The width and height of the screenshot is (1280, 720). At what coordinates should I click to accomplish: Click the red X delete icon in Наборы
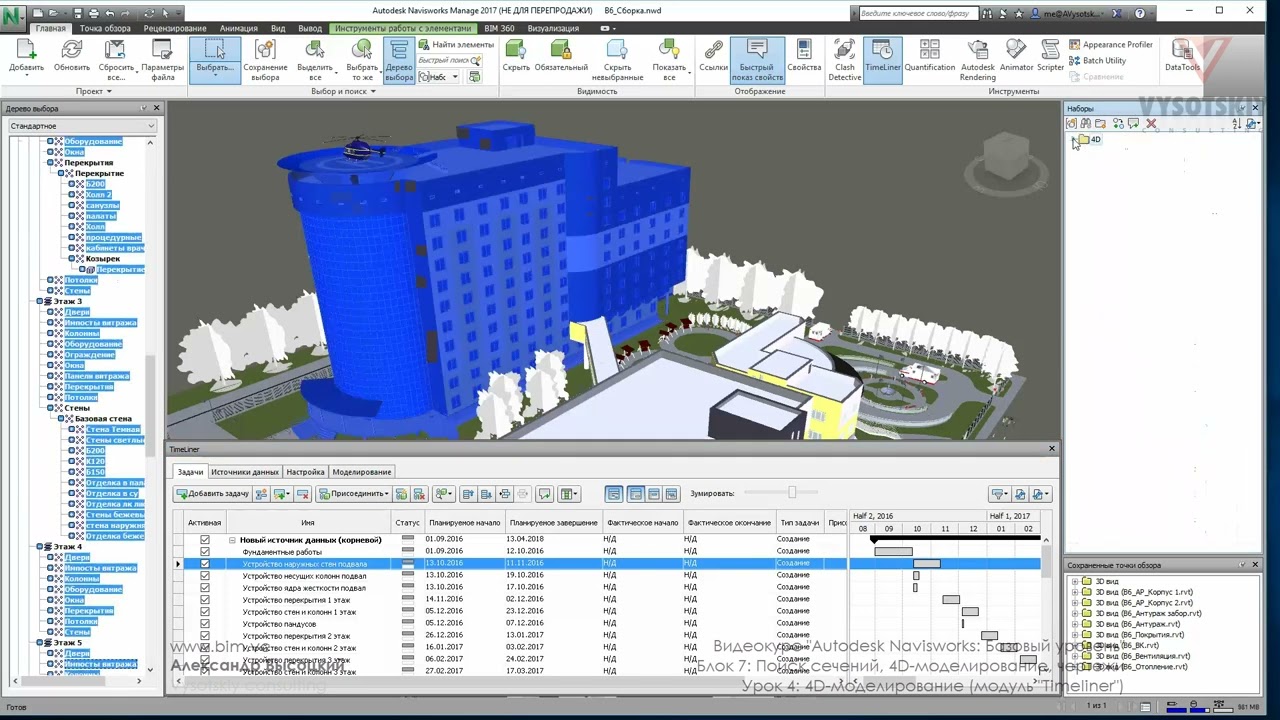click(1151, 124)
